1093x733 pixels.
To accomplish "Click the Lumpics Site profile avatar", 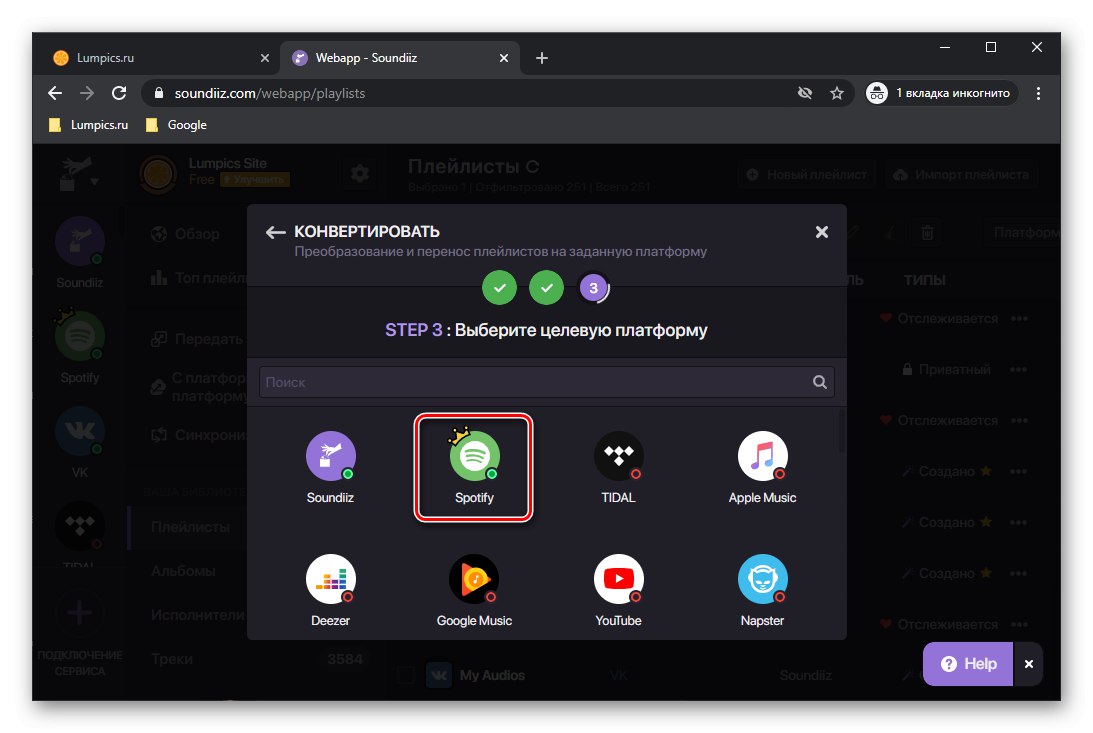I will [158, 174].
